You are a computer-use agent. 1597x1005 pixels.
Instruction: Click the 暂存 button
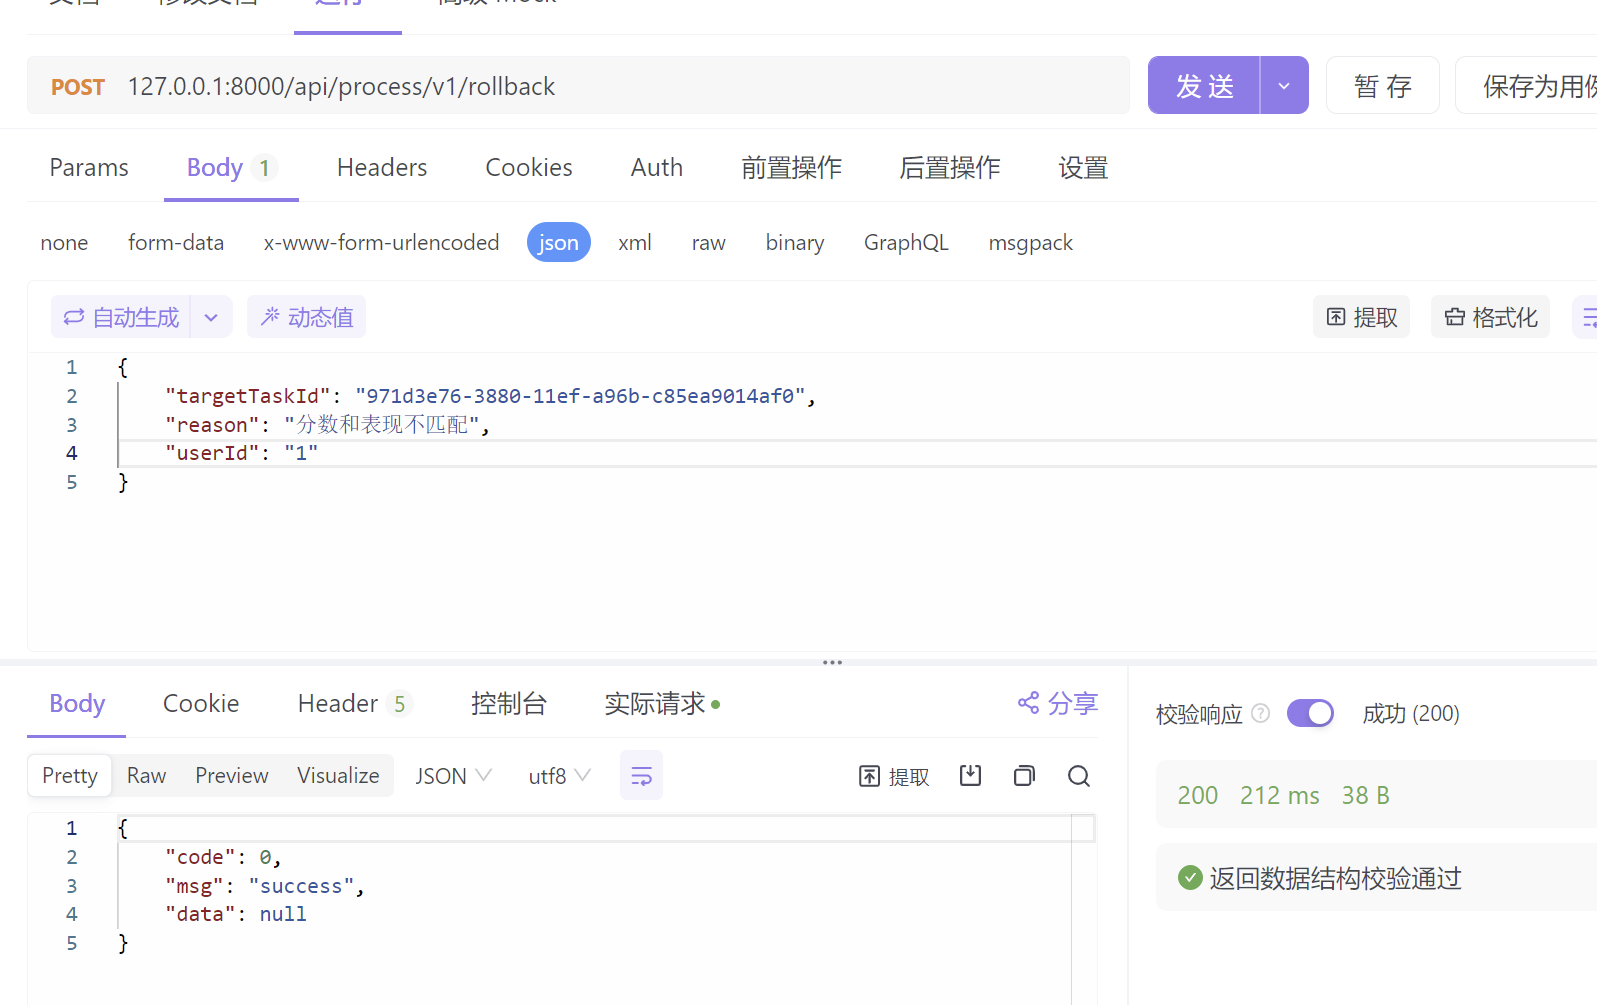click(1383, 86)
